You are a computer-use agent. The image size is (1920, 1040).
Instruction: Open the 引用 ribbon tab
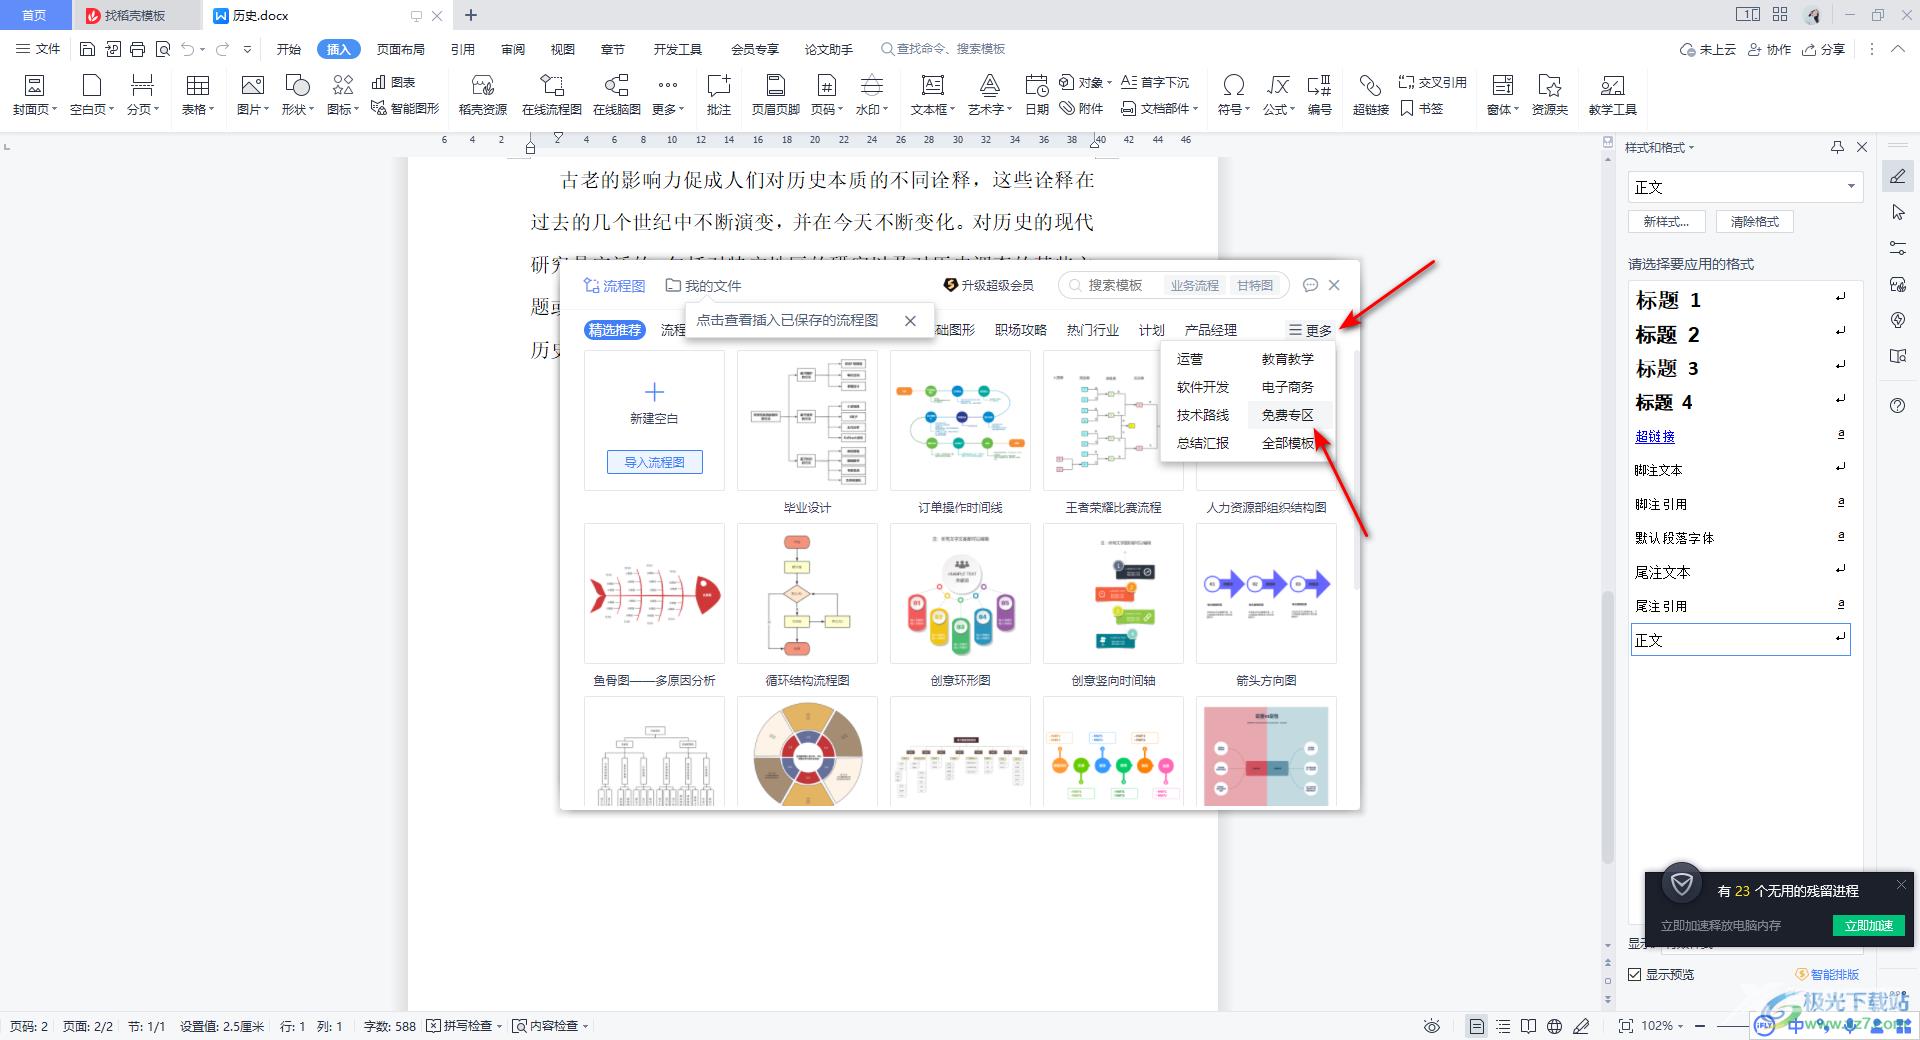[462, 49]
